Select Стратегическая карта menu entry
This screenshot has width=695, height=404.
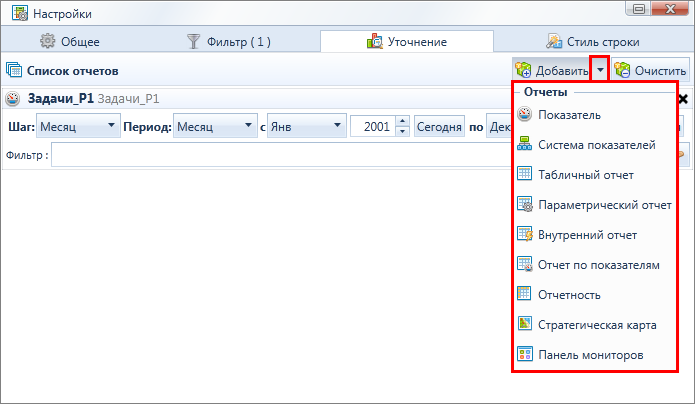[x=594, y=325]
